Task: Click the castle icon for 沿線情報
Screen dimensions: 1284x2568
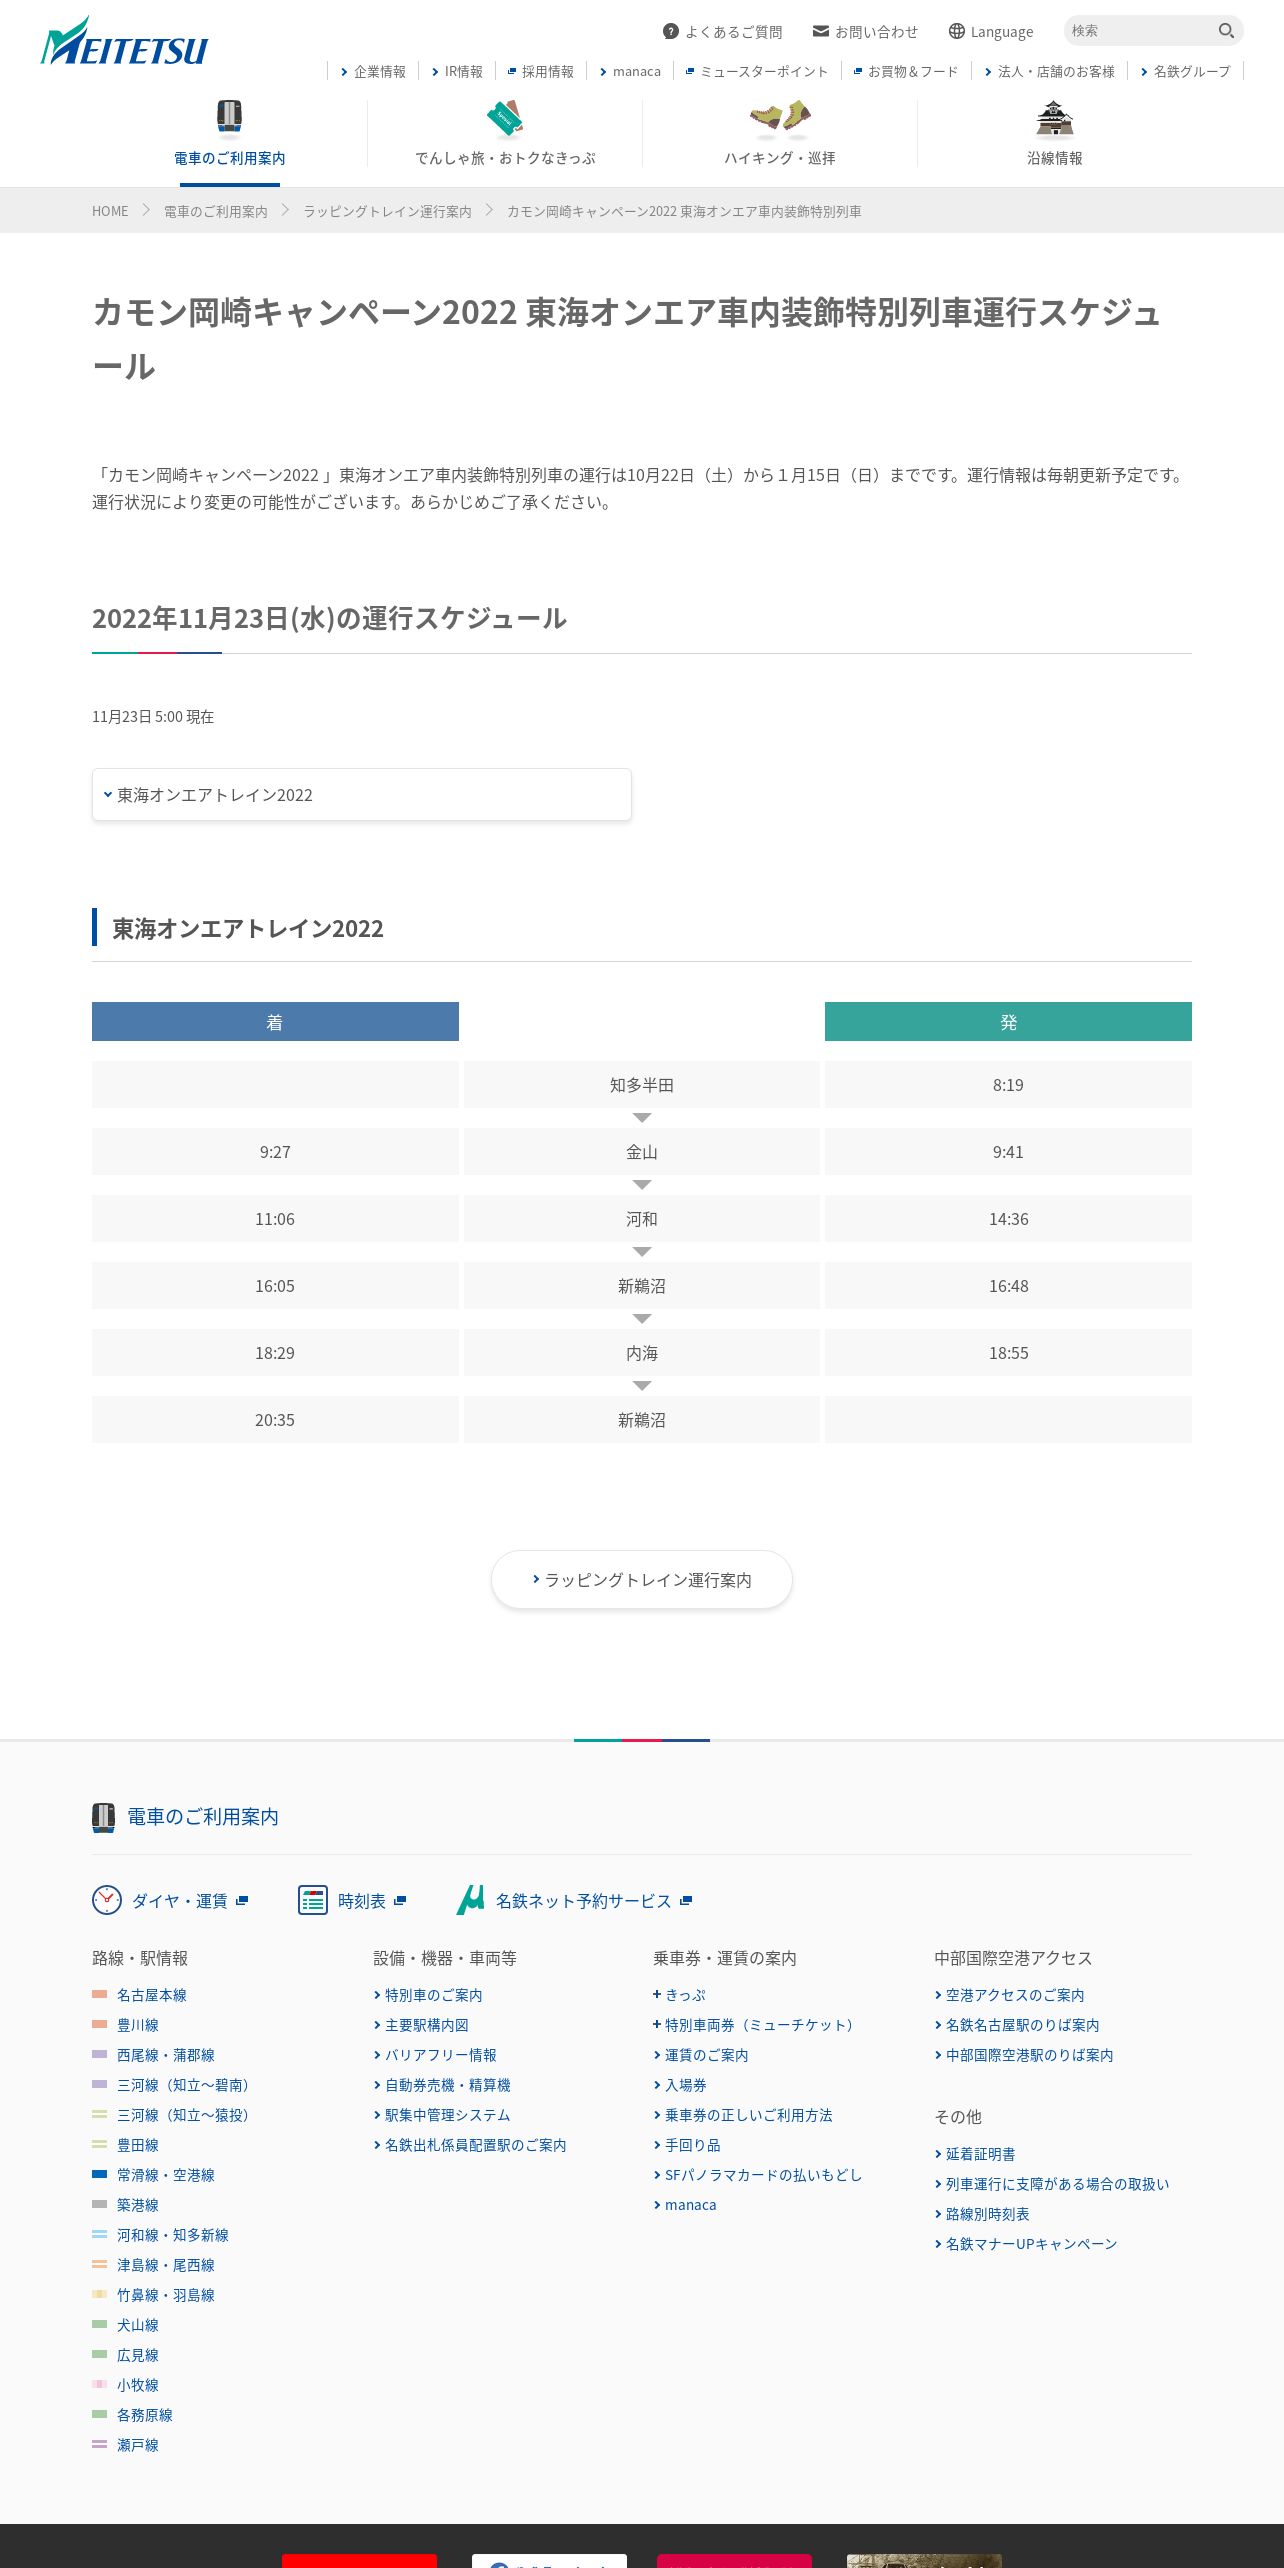Action: coord(1054,118)
